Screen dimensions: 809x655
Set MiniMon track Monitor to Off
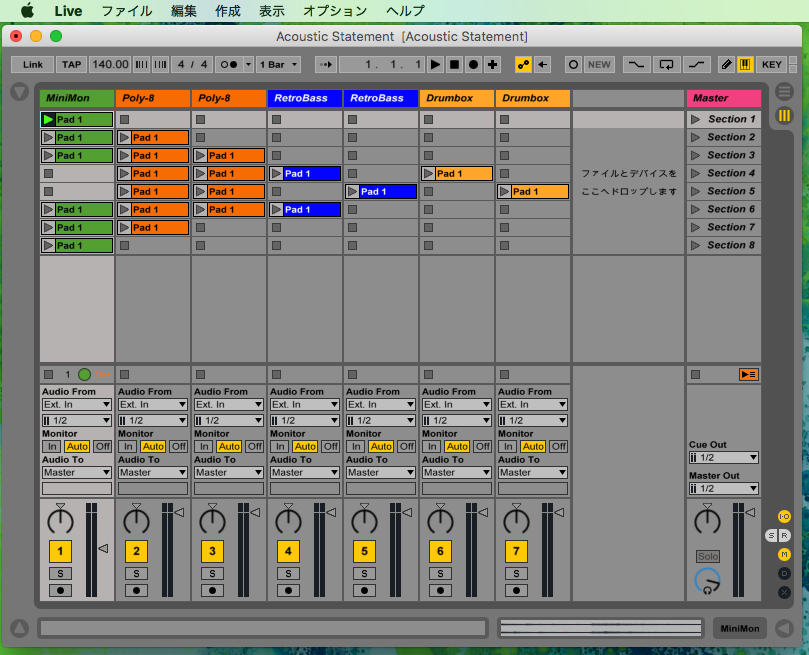click(102, 447)
